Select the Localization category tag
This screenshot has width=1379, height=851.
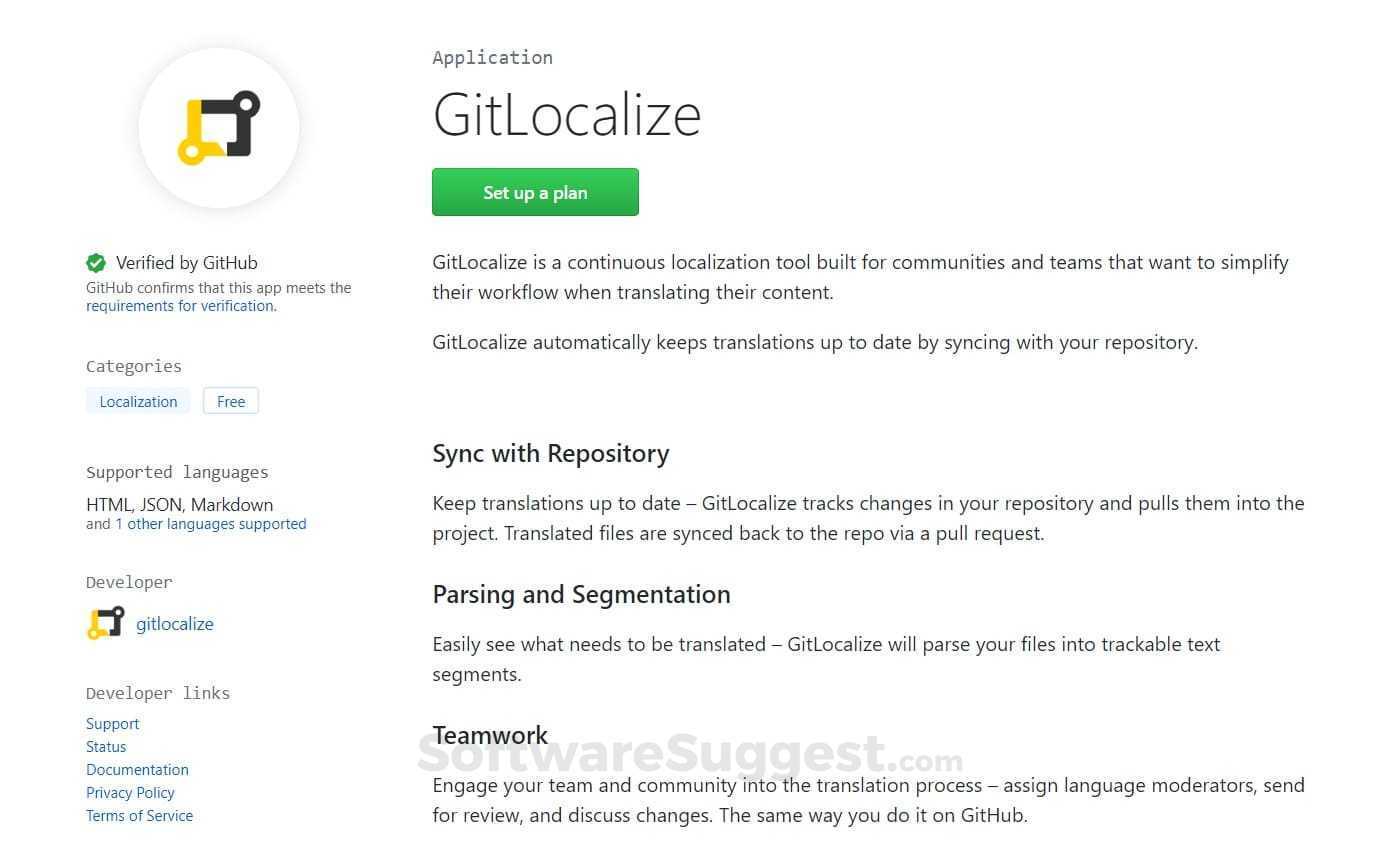click(138, 401)
